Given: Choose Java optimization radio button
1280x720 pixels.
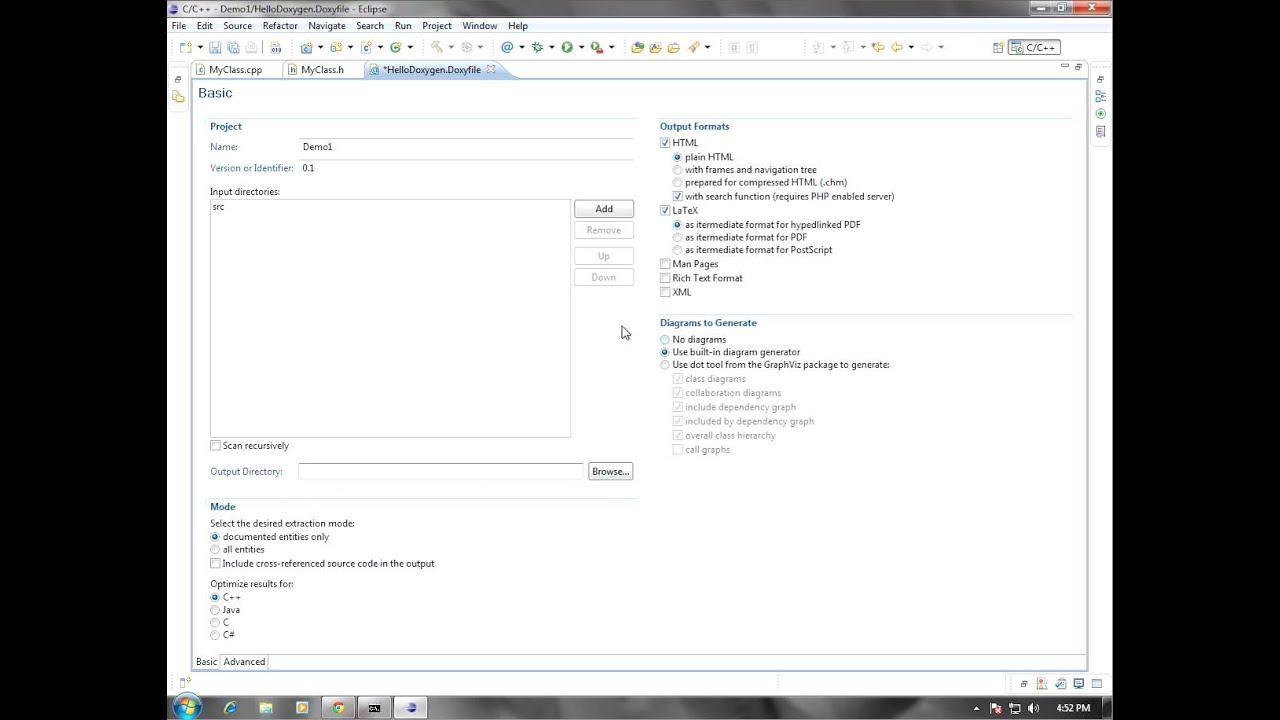Looking at the screenshot, I should [x=215, y=610].
